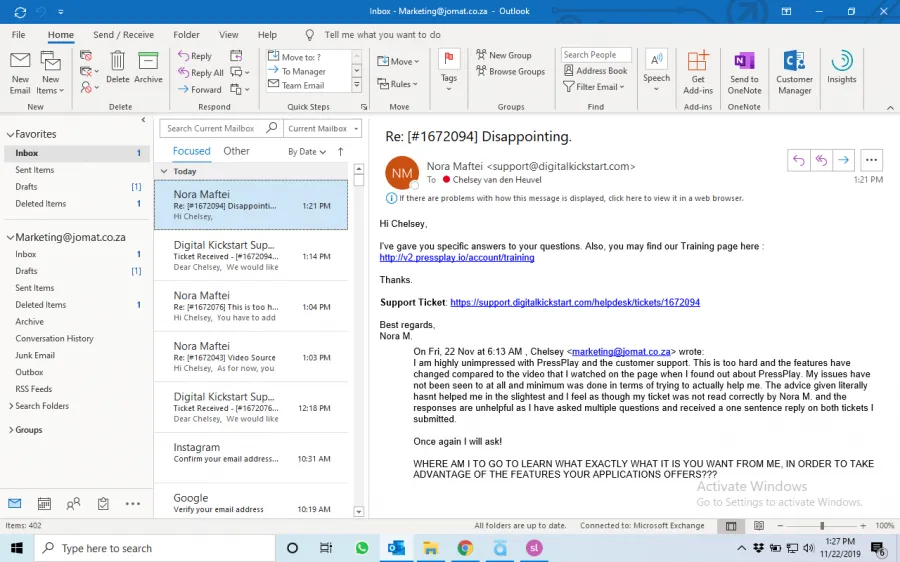Collapse the Today message group

coord(164,171)
